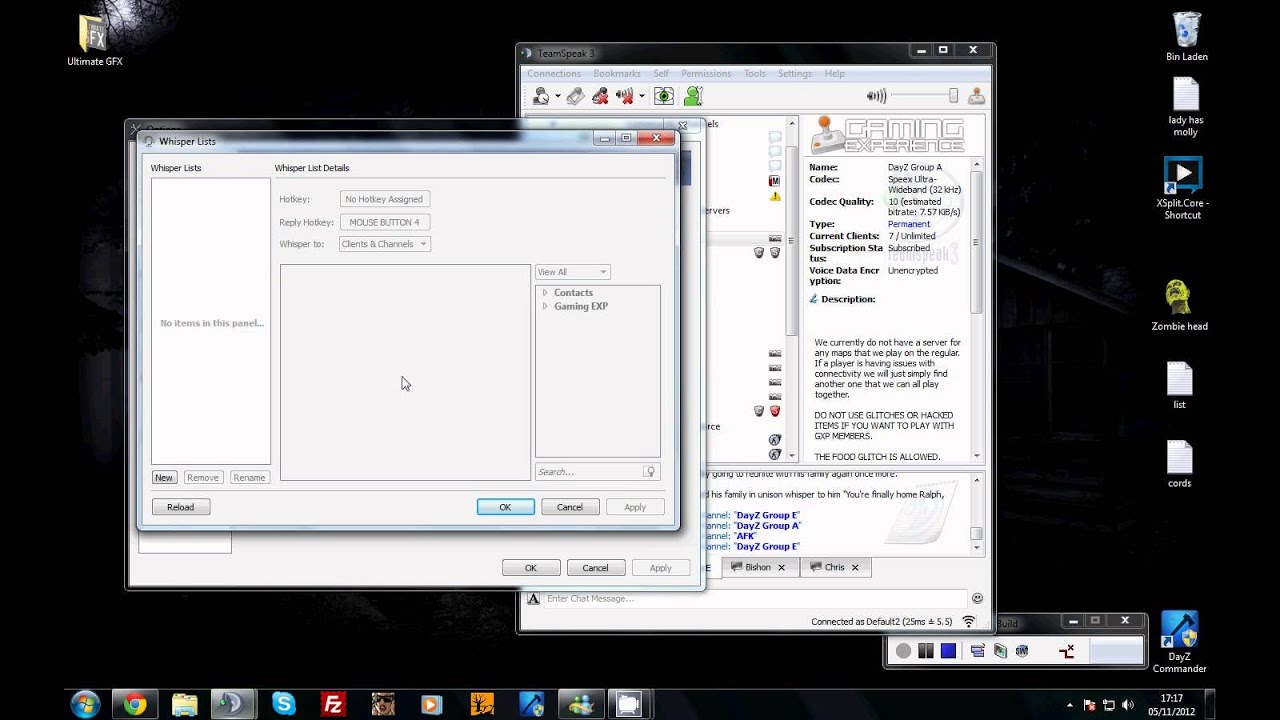
Task: Open Ultimate GFX desktop folder
Action: pyautogui.click(x=94, y=40)
